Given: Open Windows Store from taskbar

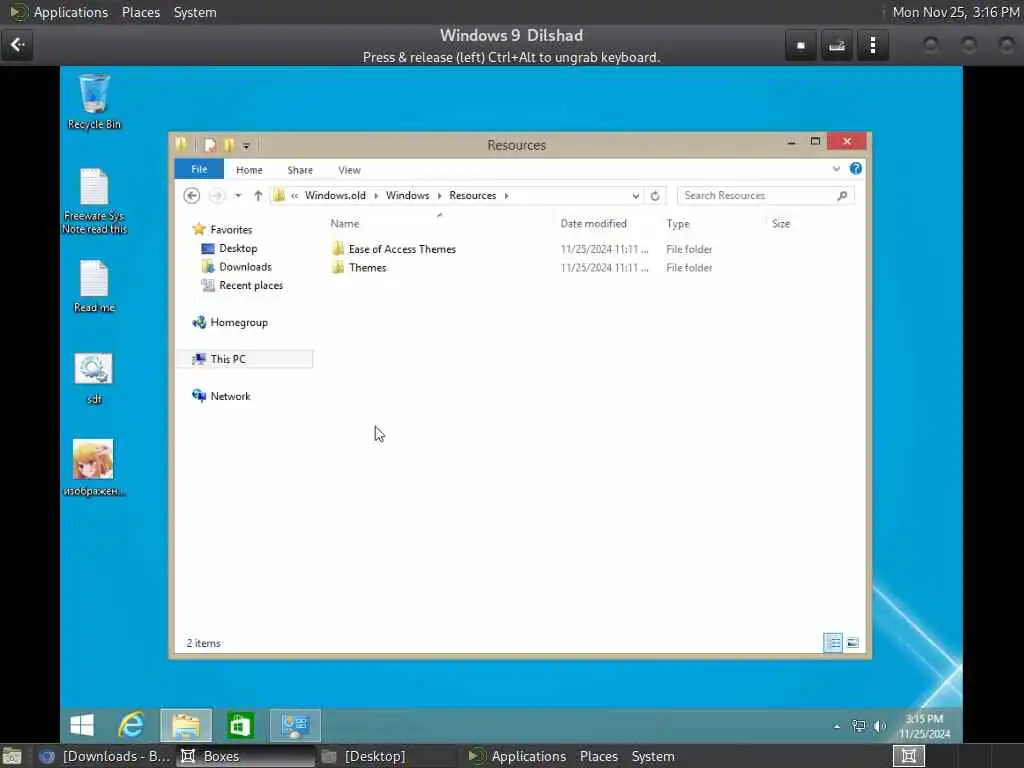Looking at the screenshot, I should tap(240, 725).
